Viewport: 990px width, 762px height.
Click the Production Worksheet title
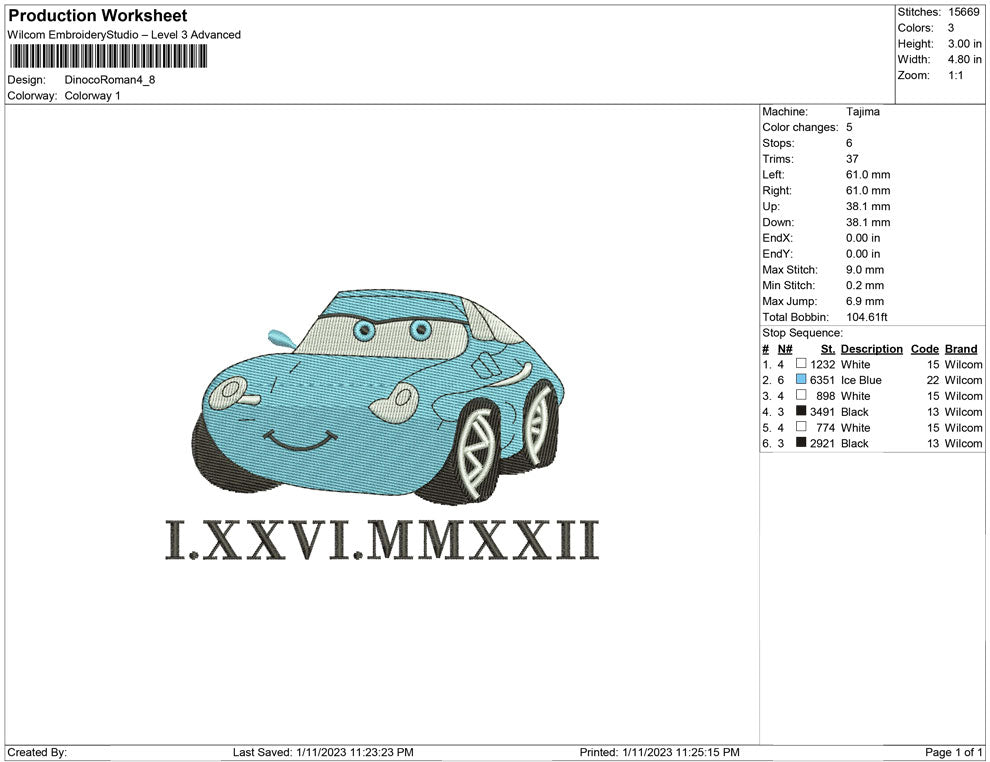click(98, 15)
